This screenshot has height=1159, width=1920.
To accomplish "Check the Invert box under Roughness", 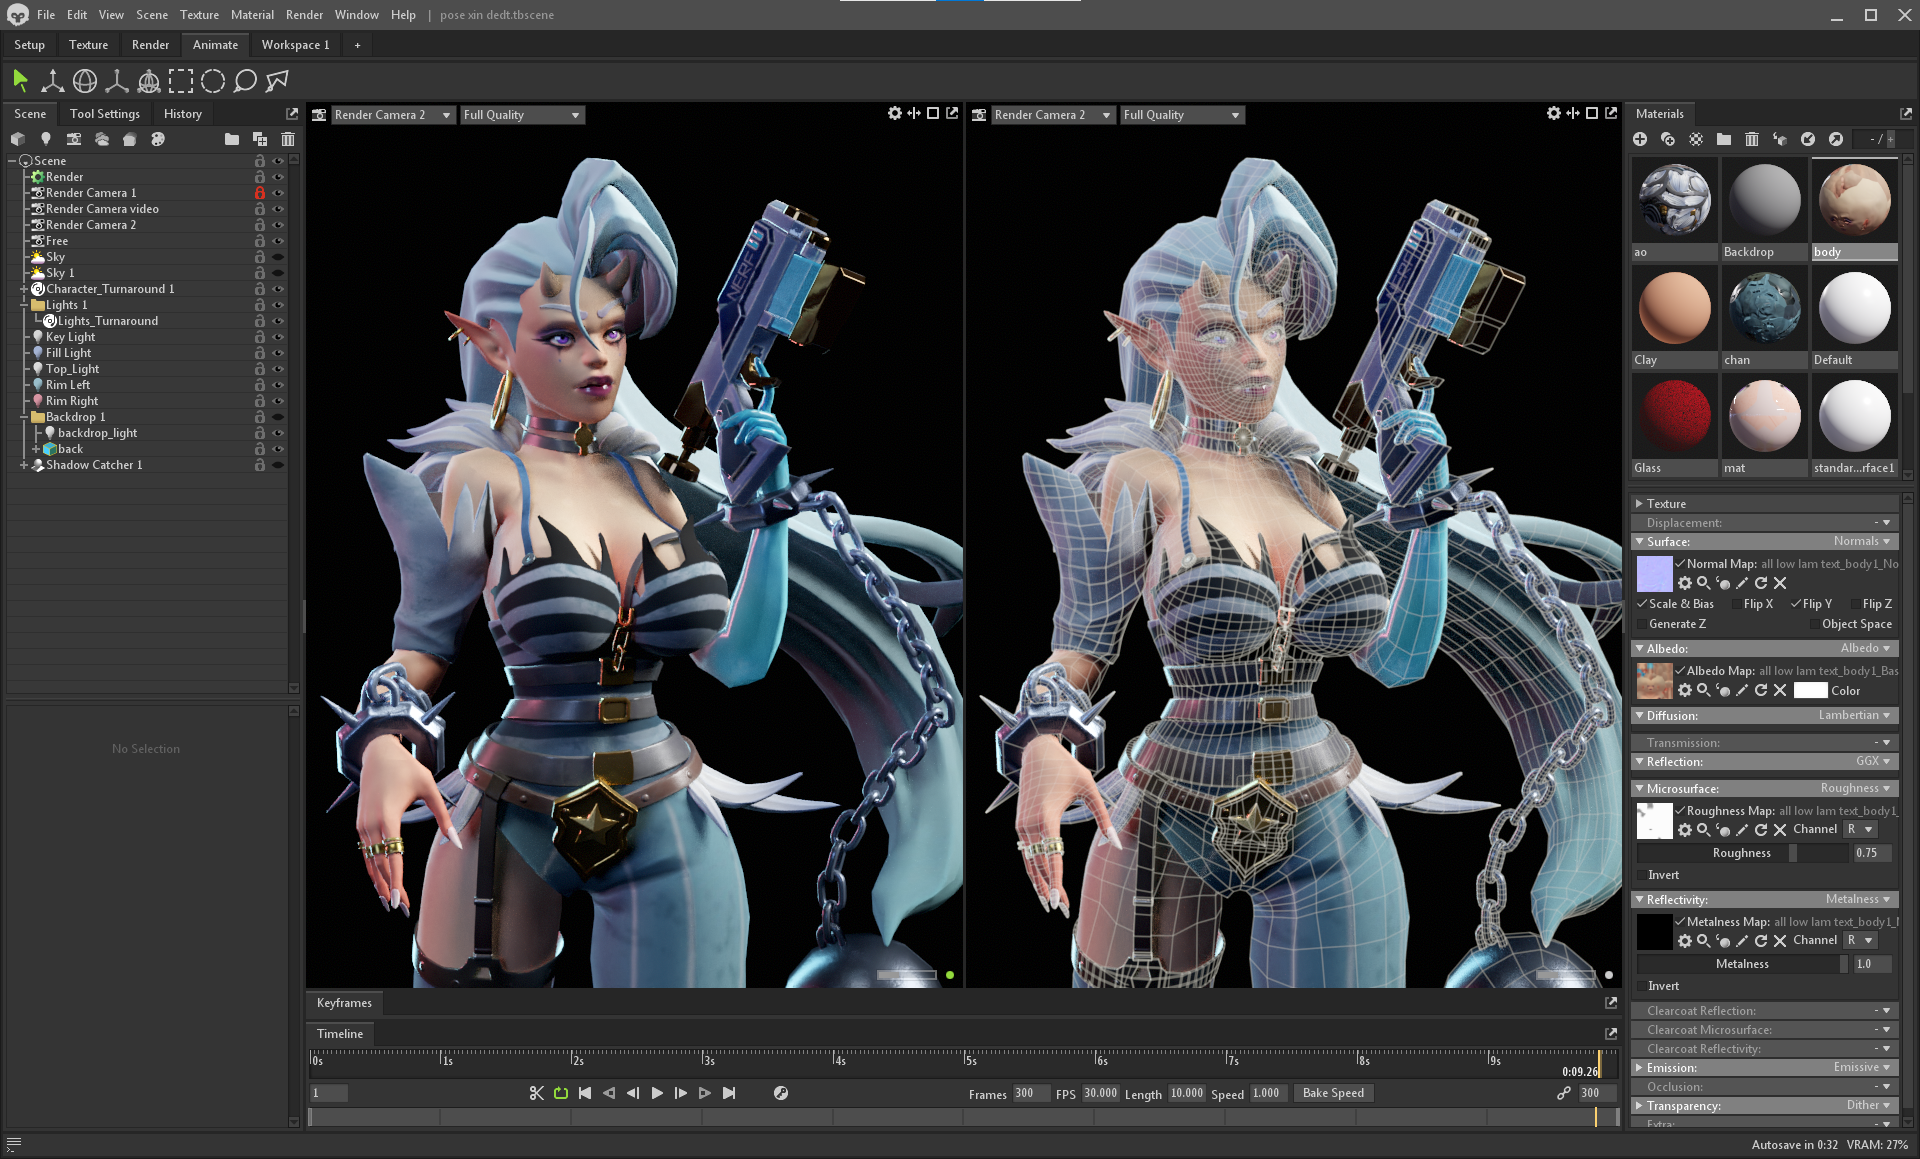I will pyautogui.click(x=1642, y=875).
